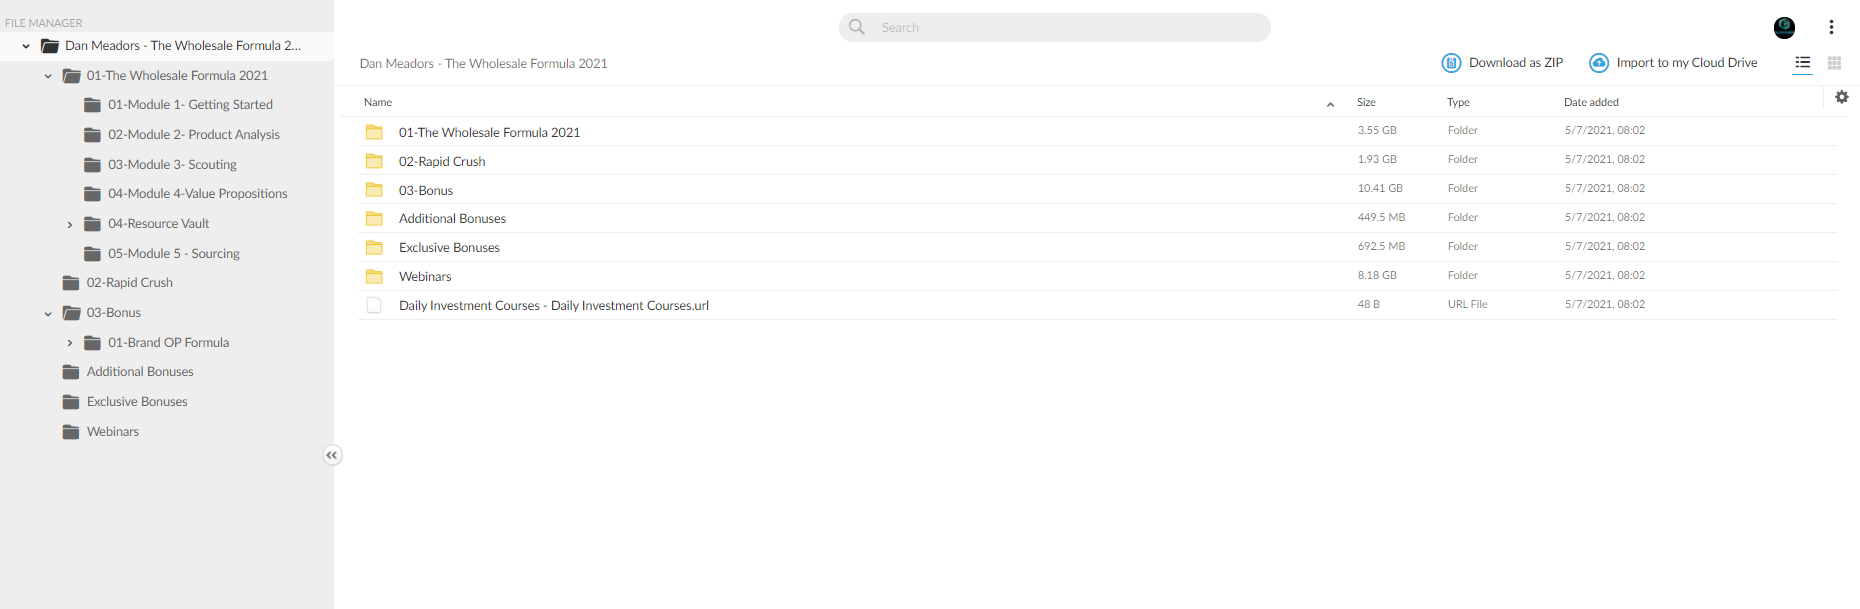Toggle Name column sort arrow

click(1330, 104)
